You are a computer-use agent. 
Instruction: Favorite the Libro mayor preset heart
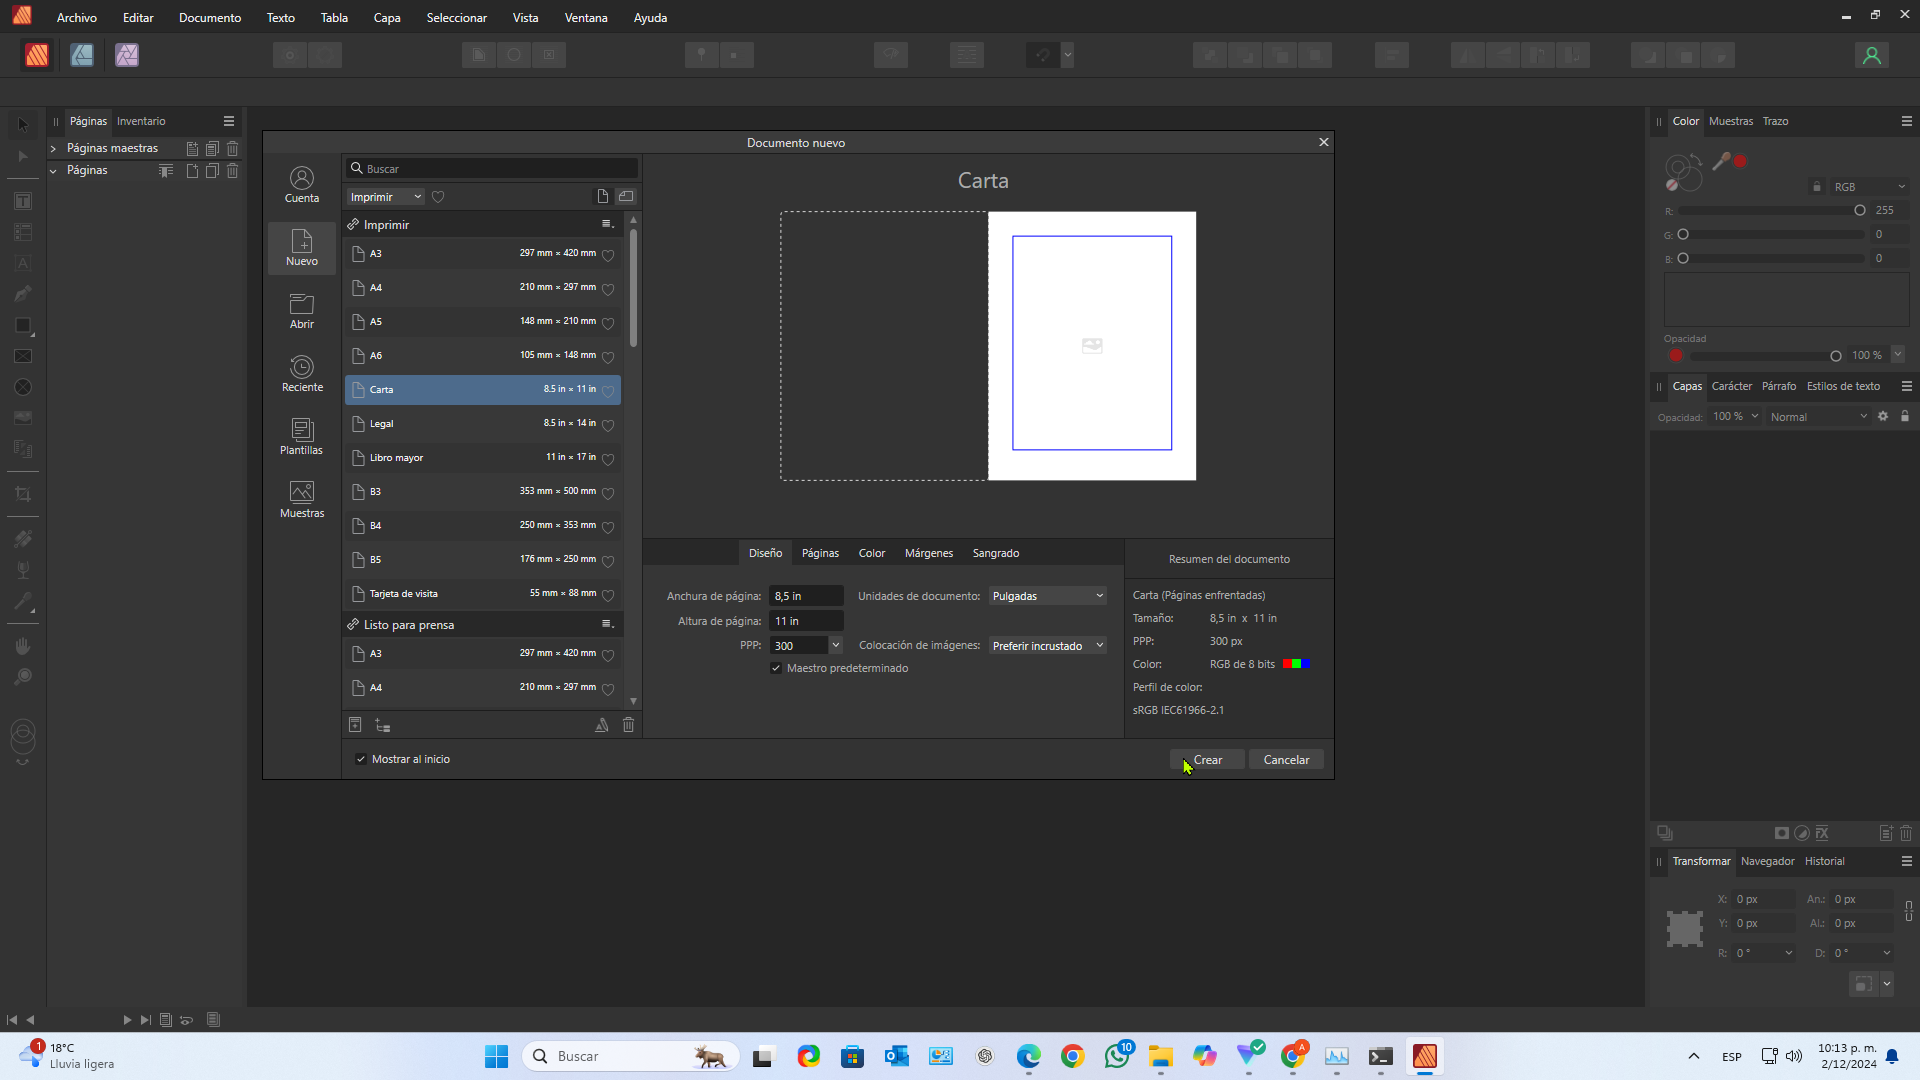coord(608,459)
